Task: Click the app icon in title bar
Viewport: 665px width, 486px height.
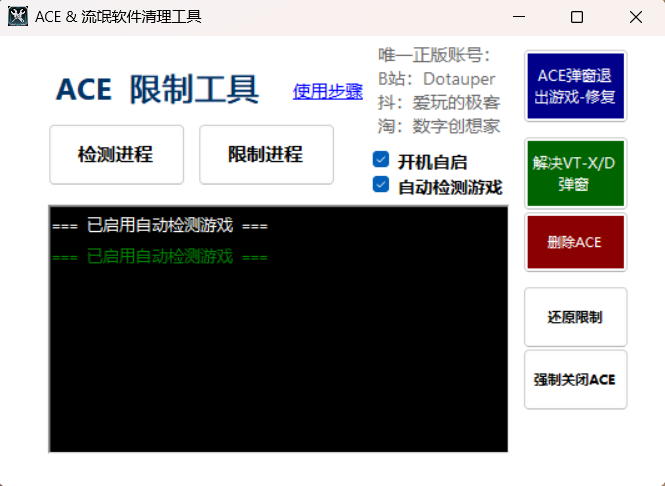Action: click(x=18, y=17)
